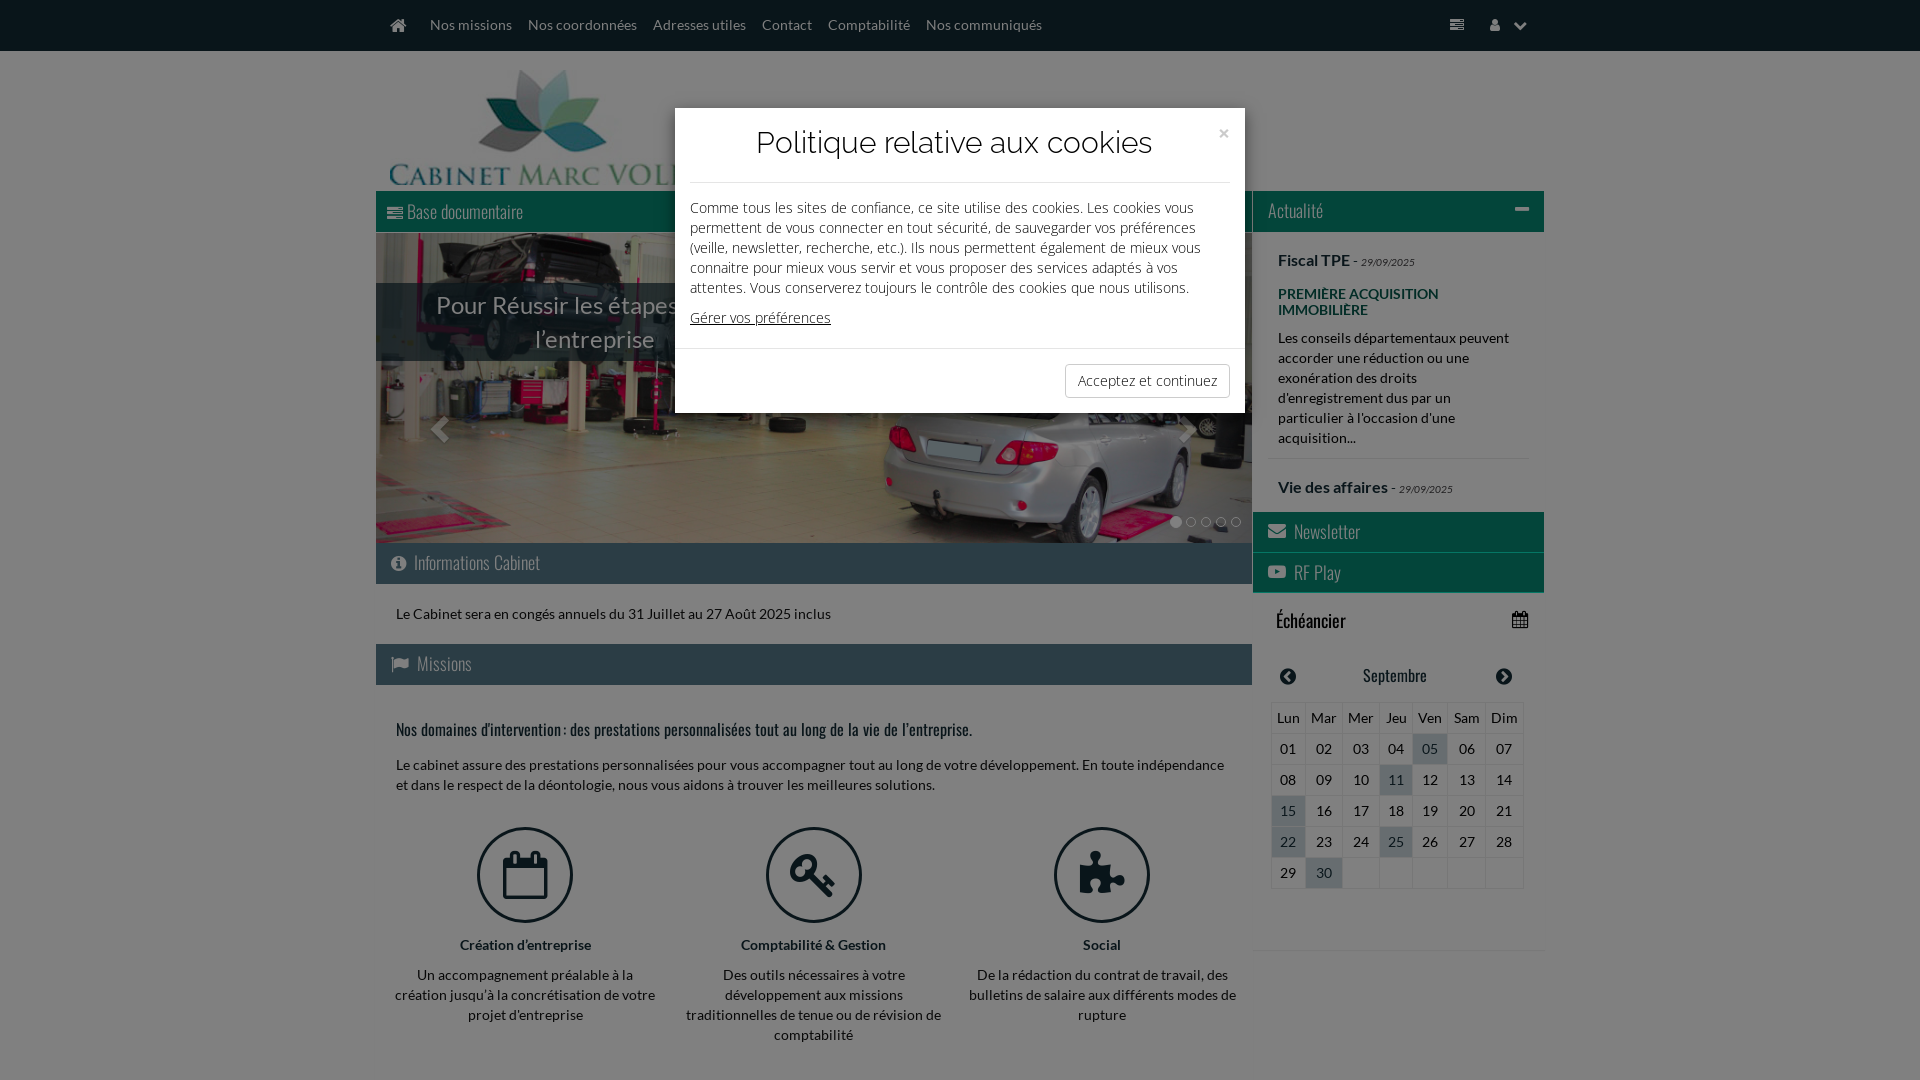The height and width of the screenshot is (1080, 1920).
Task: Open Gérer vos préférences link
Action: [x=760, y=318]
